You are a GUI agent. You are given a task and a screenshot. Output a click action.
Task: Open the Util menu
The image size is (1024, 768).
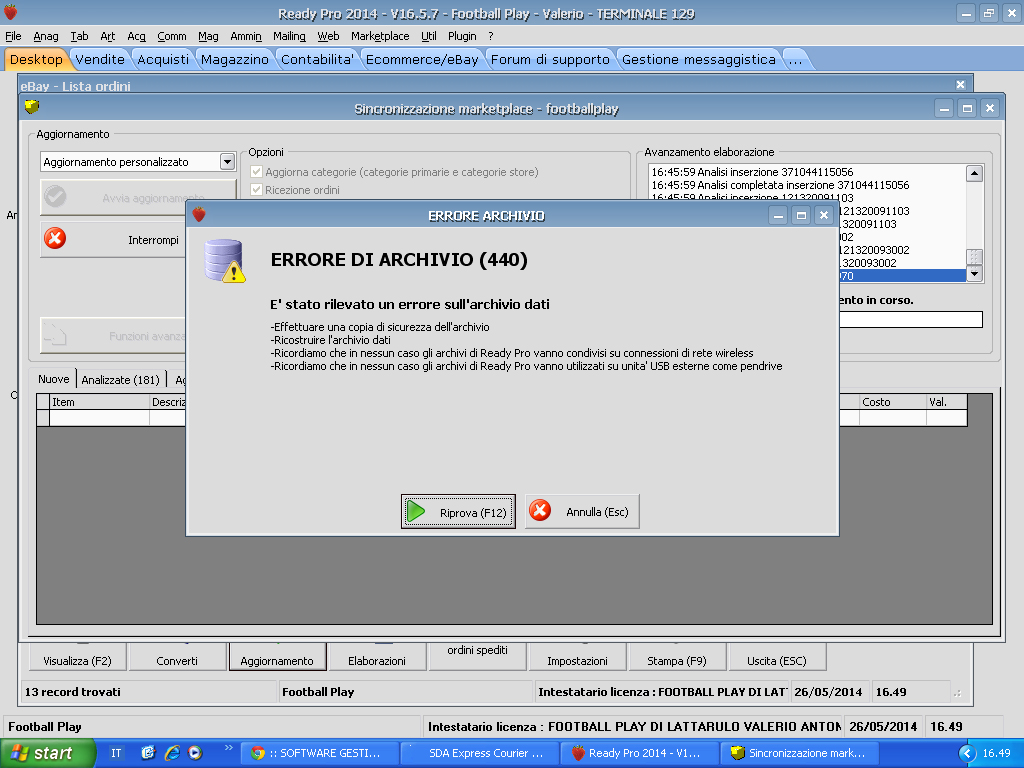click(x=428, y=36)
